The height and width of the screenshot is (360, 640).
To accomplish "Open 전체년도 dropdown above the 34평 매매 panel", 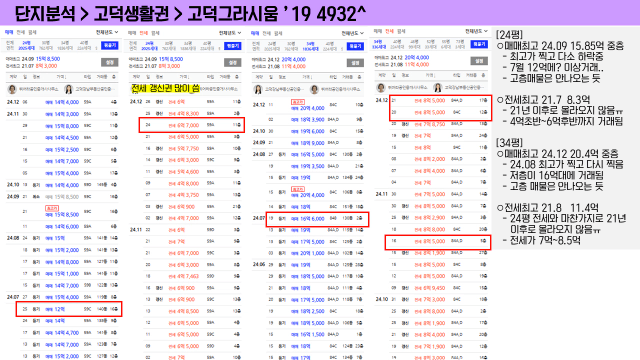I will click(353, 33).
